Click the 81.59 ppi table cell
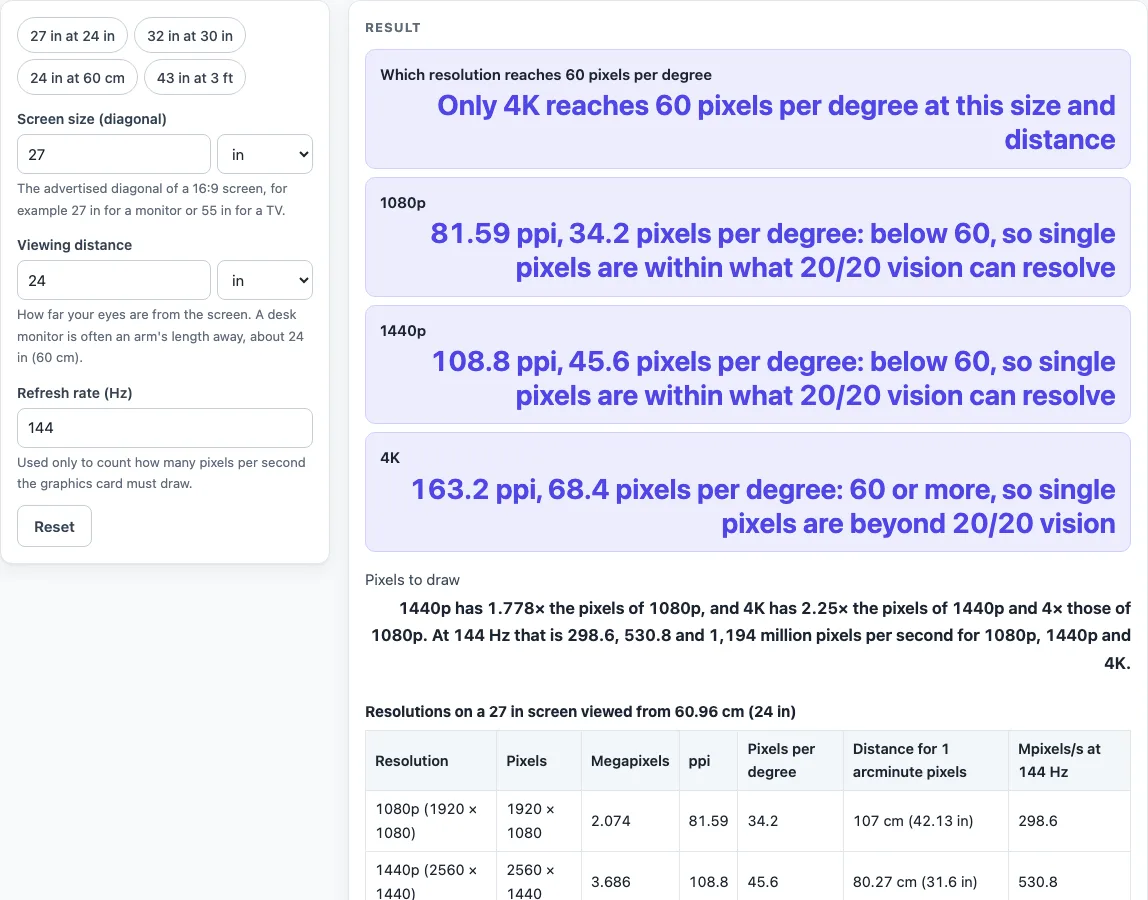 [708, 821]
